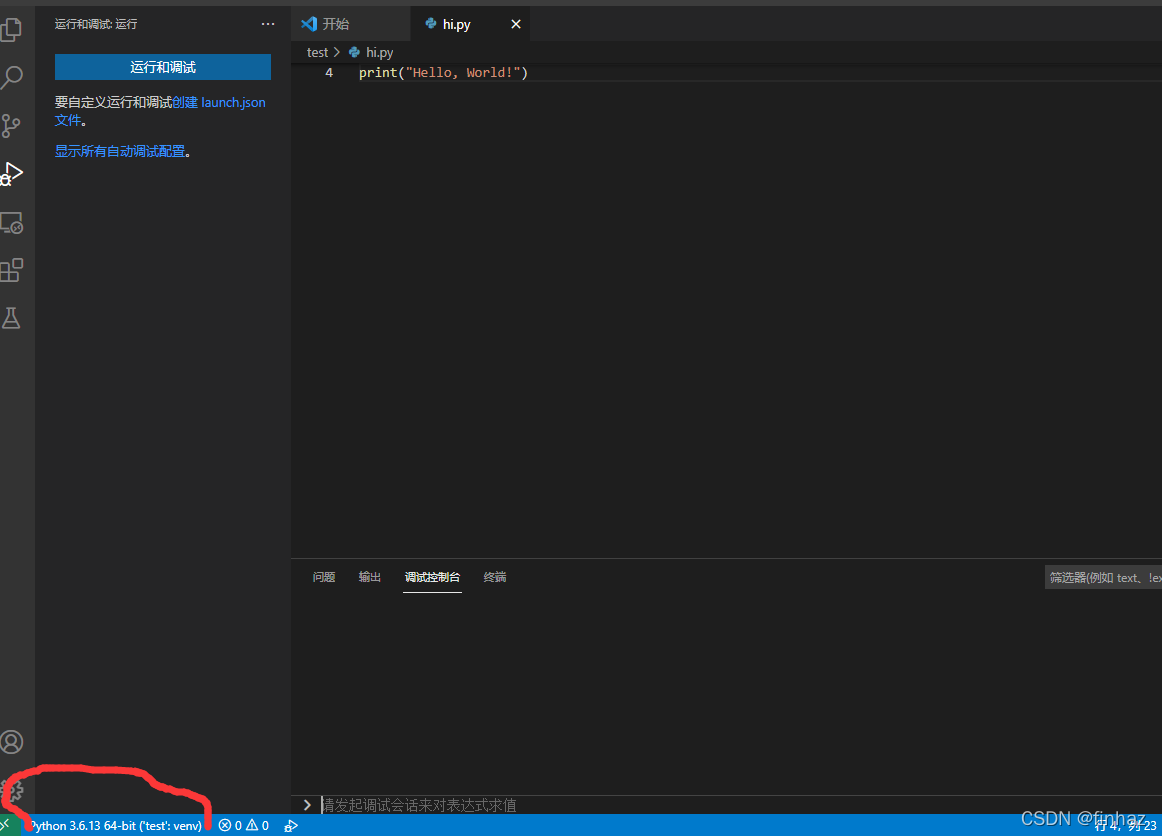Open errors and warnings count in status bar
Screen dimensions: 1162x836
point(244,826)
